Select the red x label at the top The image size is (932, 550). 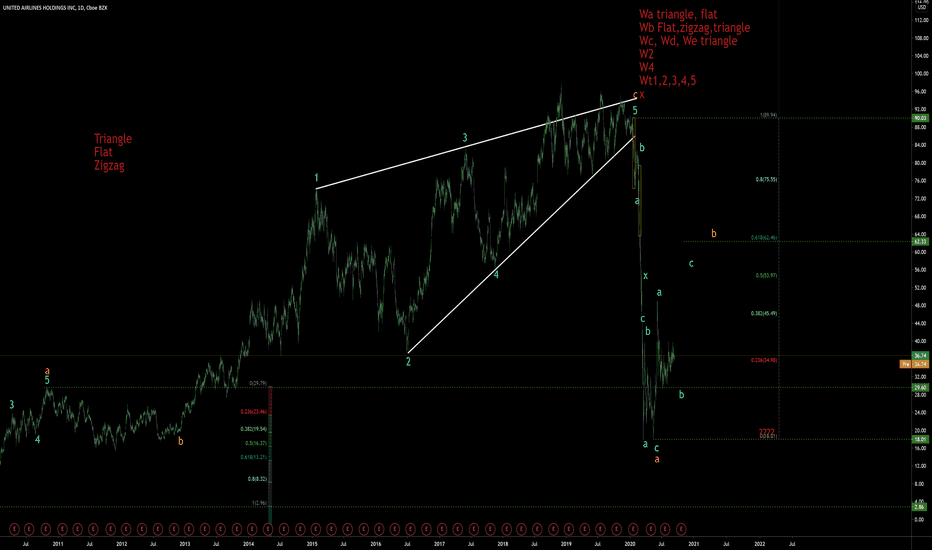click(x=642, y=95)
